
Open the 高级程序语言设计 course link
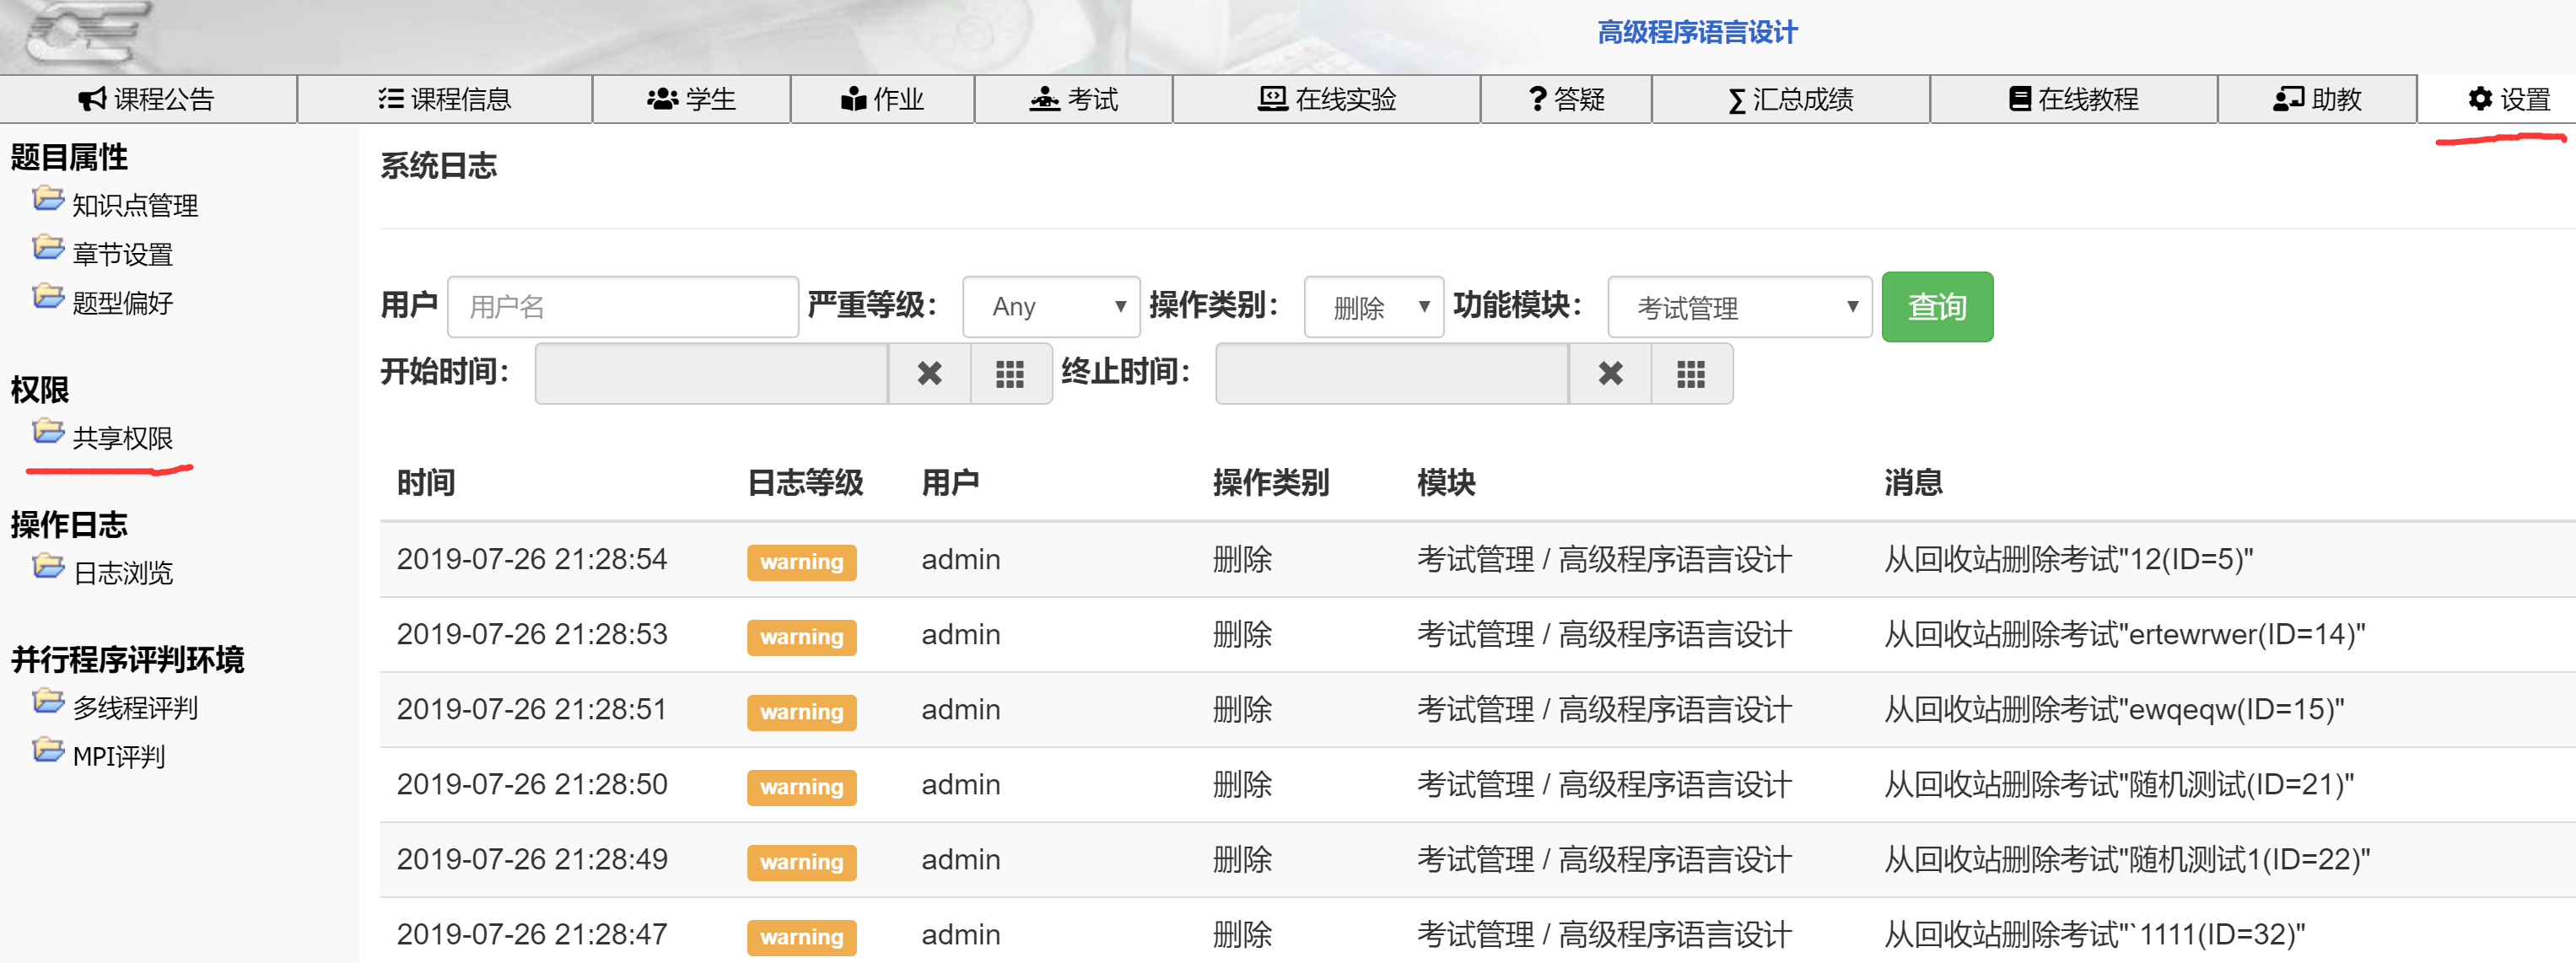[1696, 32]
